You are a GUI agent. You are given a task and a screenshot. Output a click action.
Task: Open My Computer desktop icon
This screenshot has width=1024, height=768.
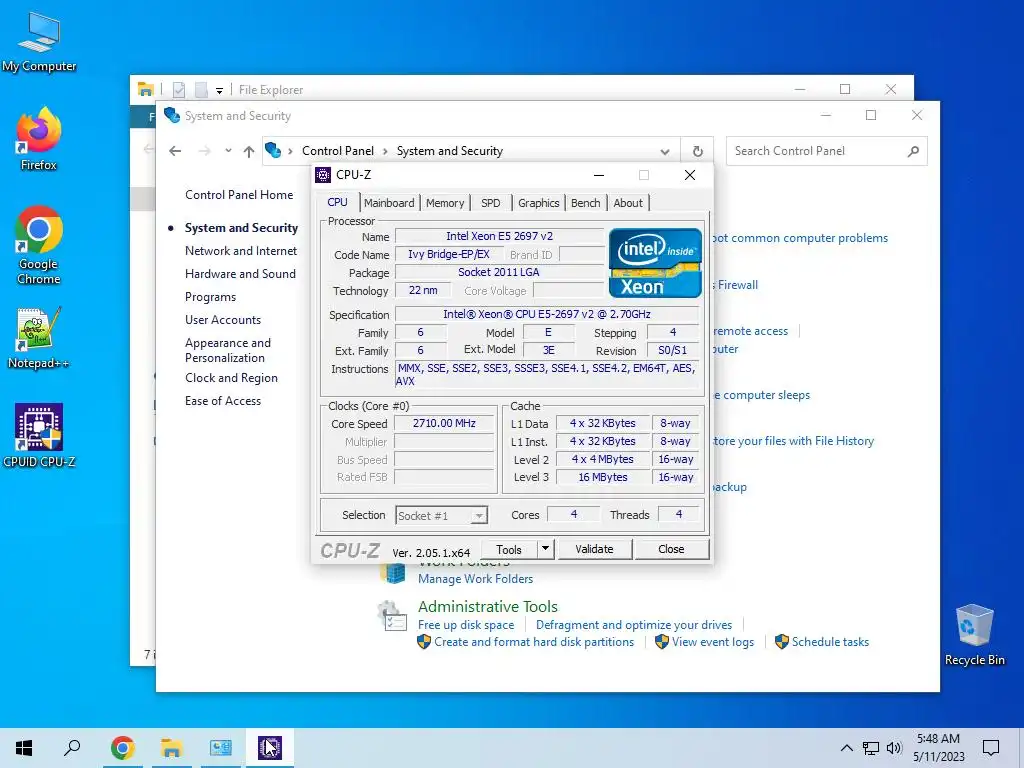39,42
